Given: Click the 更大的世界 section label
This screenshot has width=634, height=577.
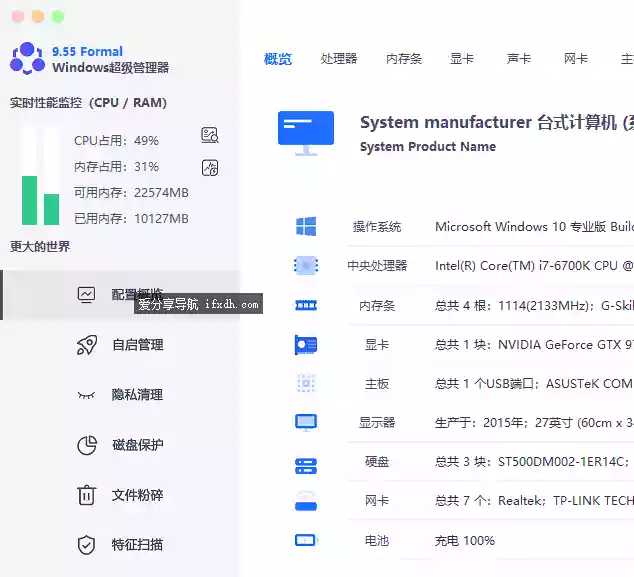Looking at the screenshot, I should (x=40, y=246).
